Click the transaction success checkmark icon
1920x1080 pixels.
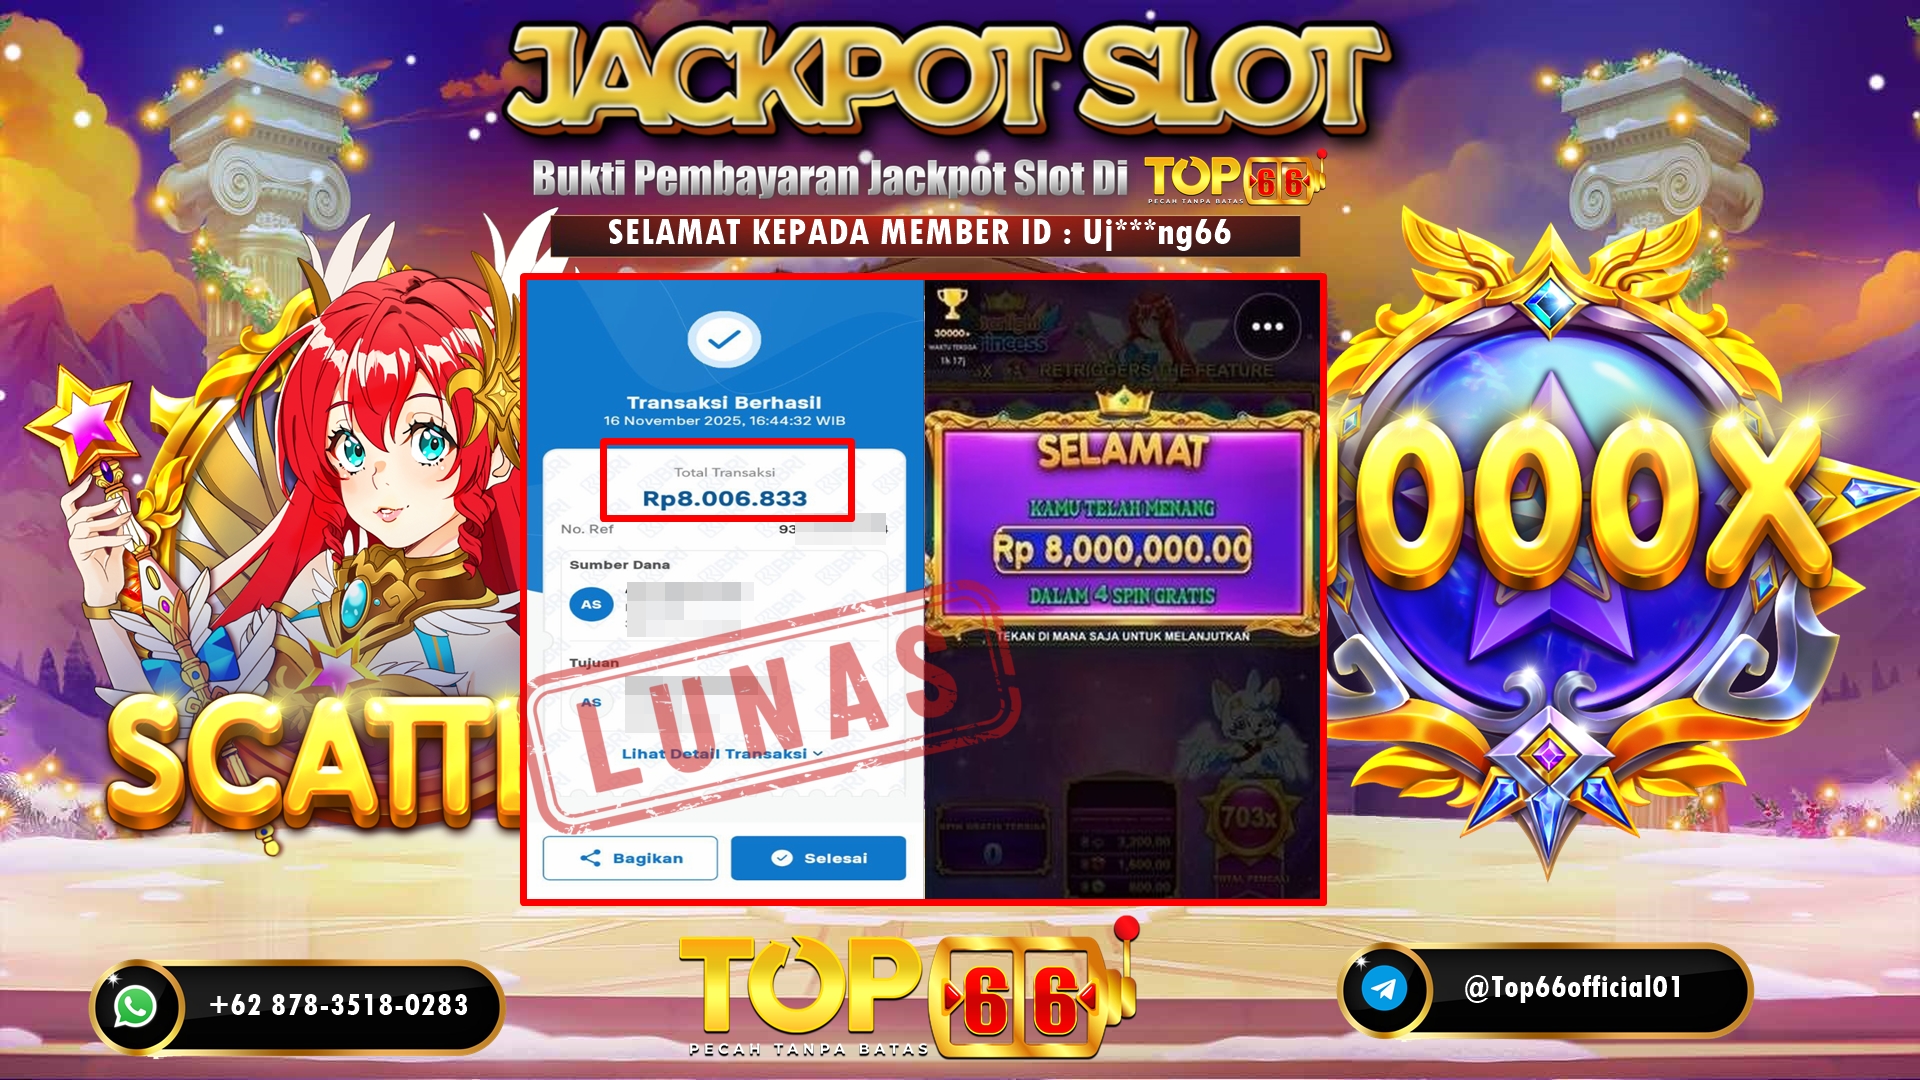[x=724, y=340]
